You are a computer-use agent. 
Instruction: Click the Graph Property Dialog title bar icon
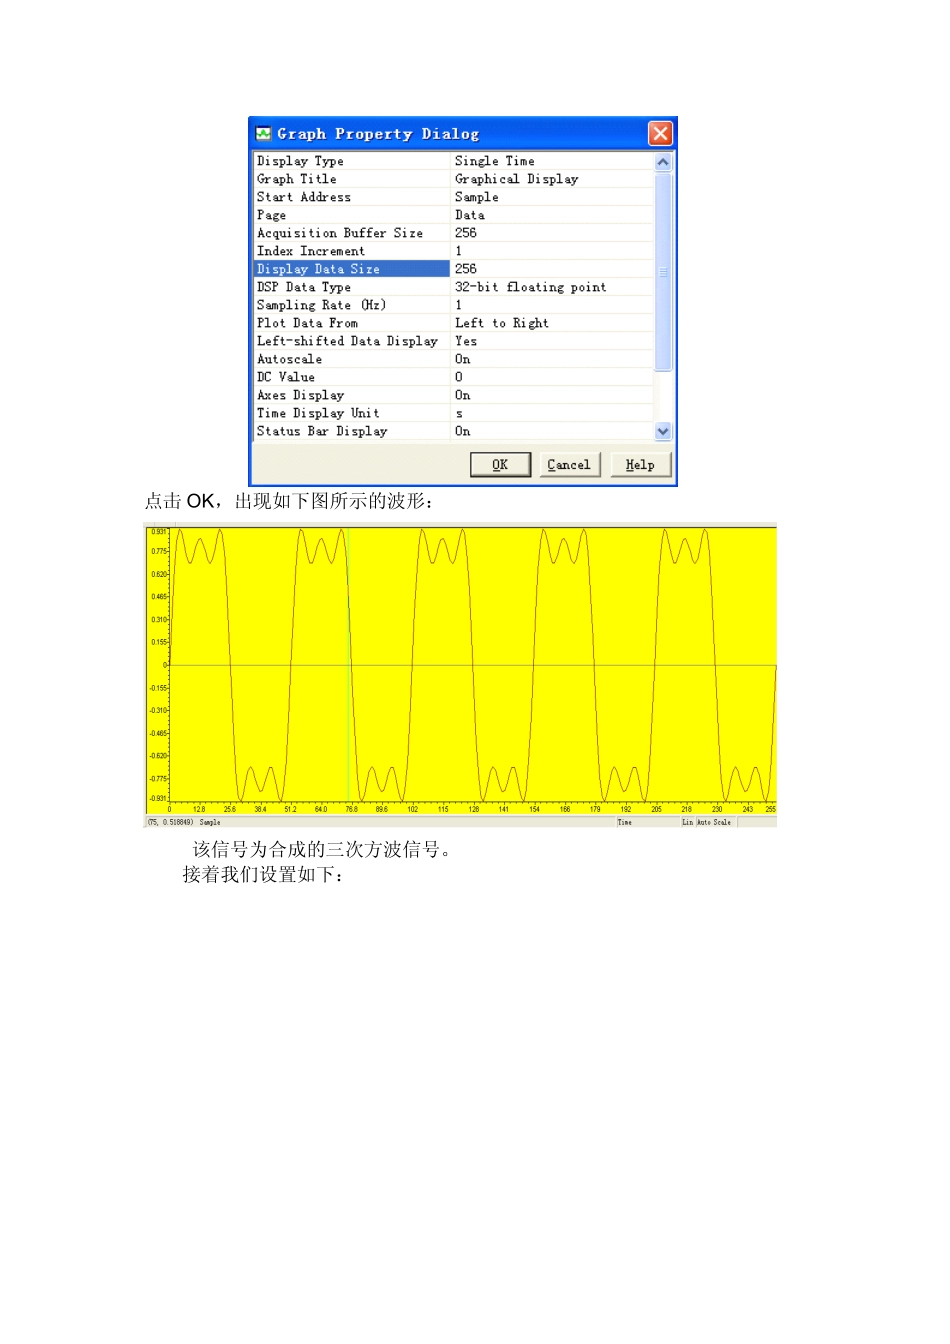pos(264,133)
